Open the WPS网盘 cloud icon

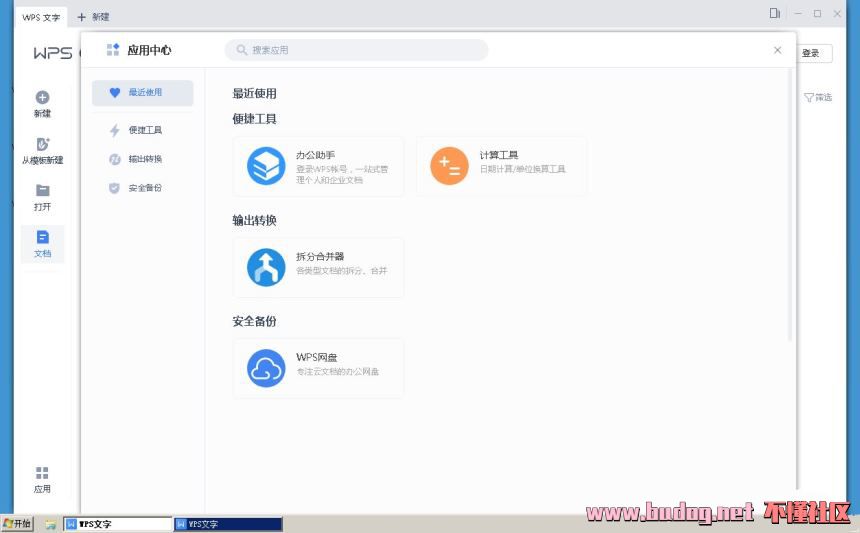(266, 368)
